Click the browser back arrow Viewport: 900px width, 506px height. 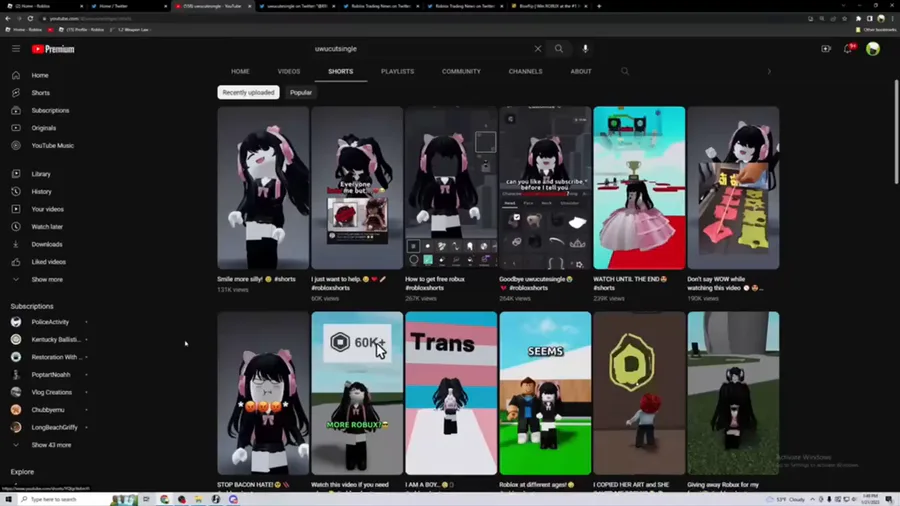coord(7,18)
